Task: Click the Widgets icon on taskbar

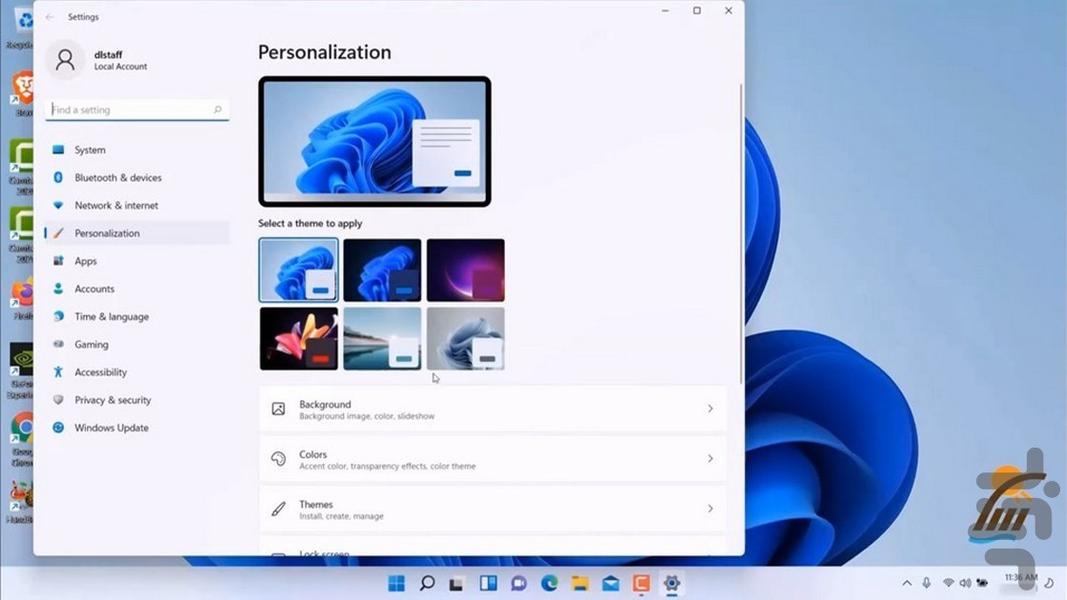Action: 488,584
